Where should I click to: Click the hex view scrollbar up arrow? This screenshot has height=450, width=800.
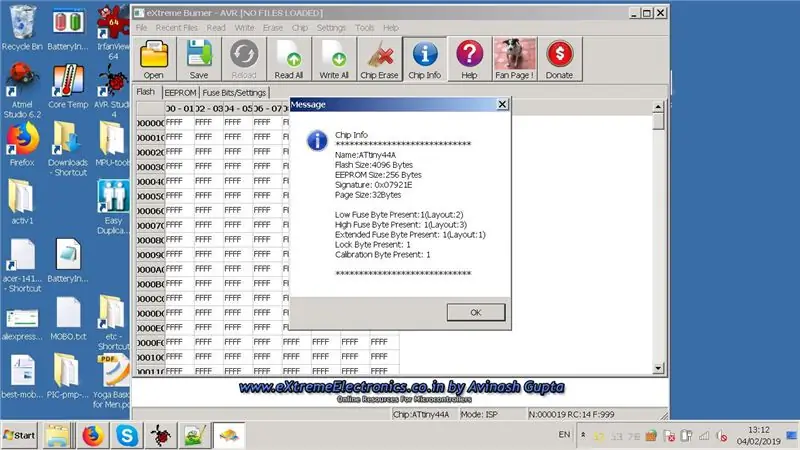658,107
